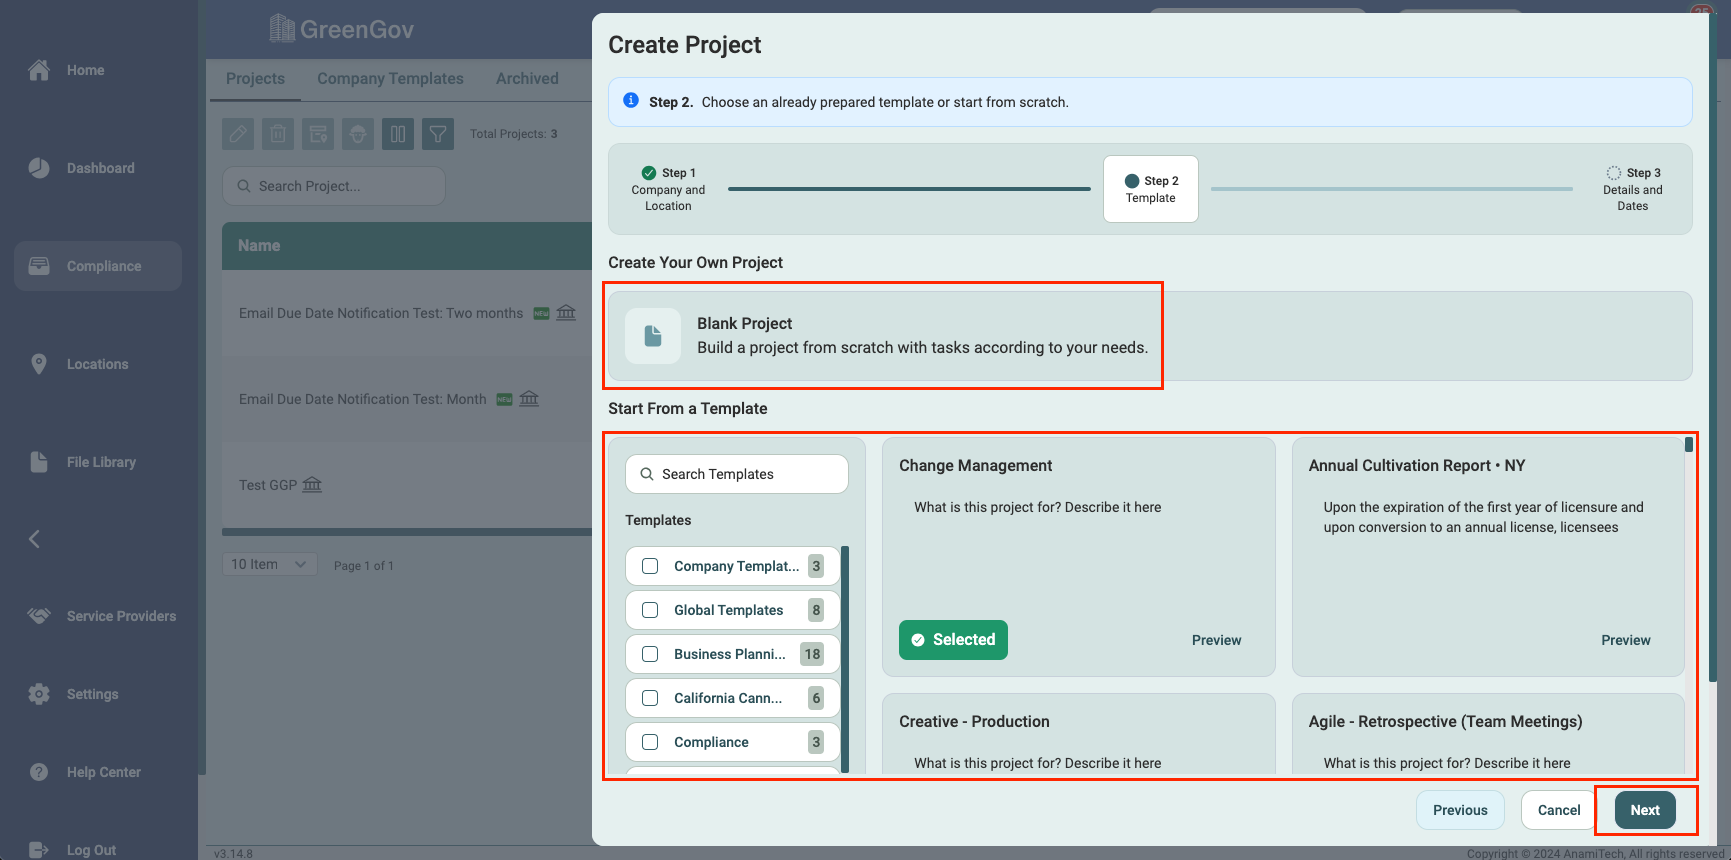Switch to the Company Templates tab
This screenshot has width=1731, height=860.
pyautogui.click(x=390, y=79)
